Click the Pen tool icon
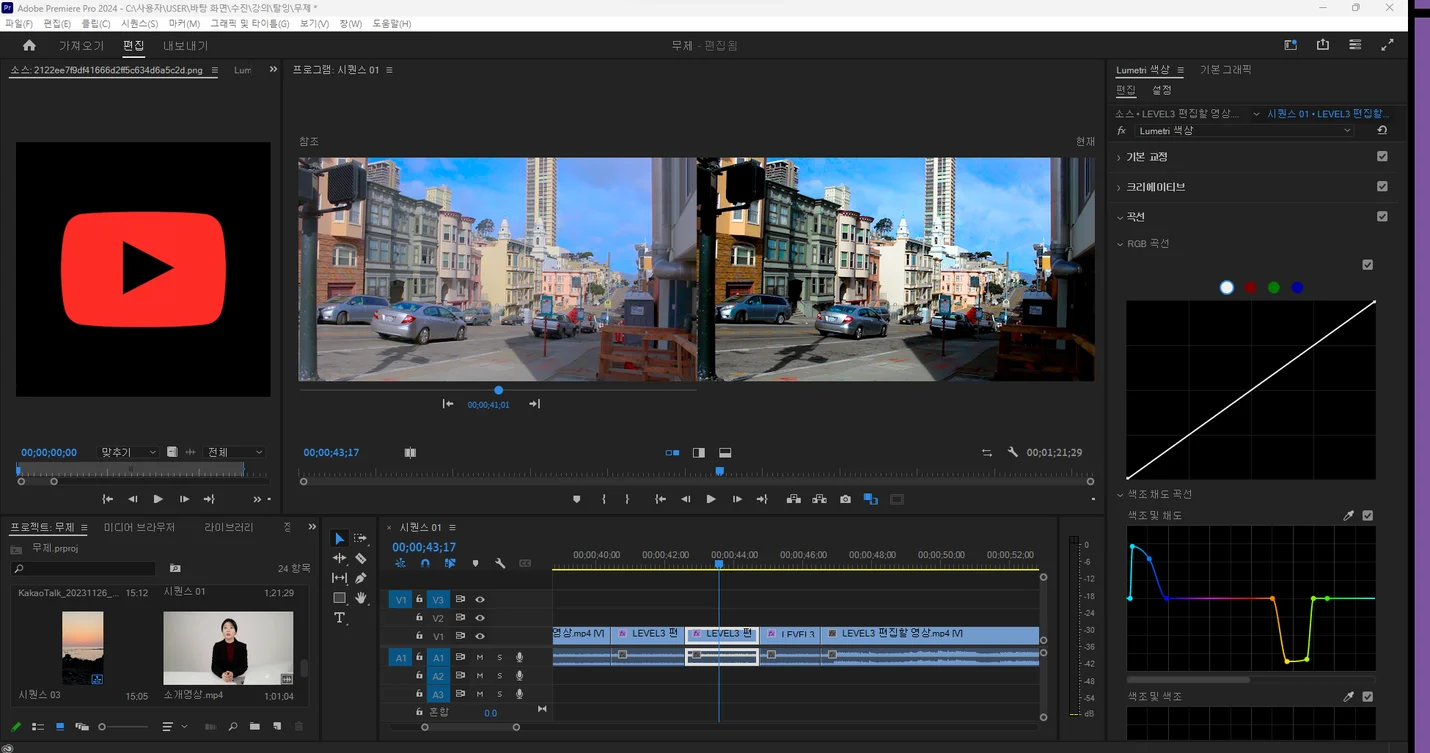This screenshot has width=1430, height=753. pos(361,578)
